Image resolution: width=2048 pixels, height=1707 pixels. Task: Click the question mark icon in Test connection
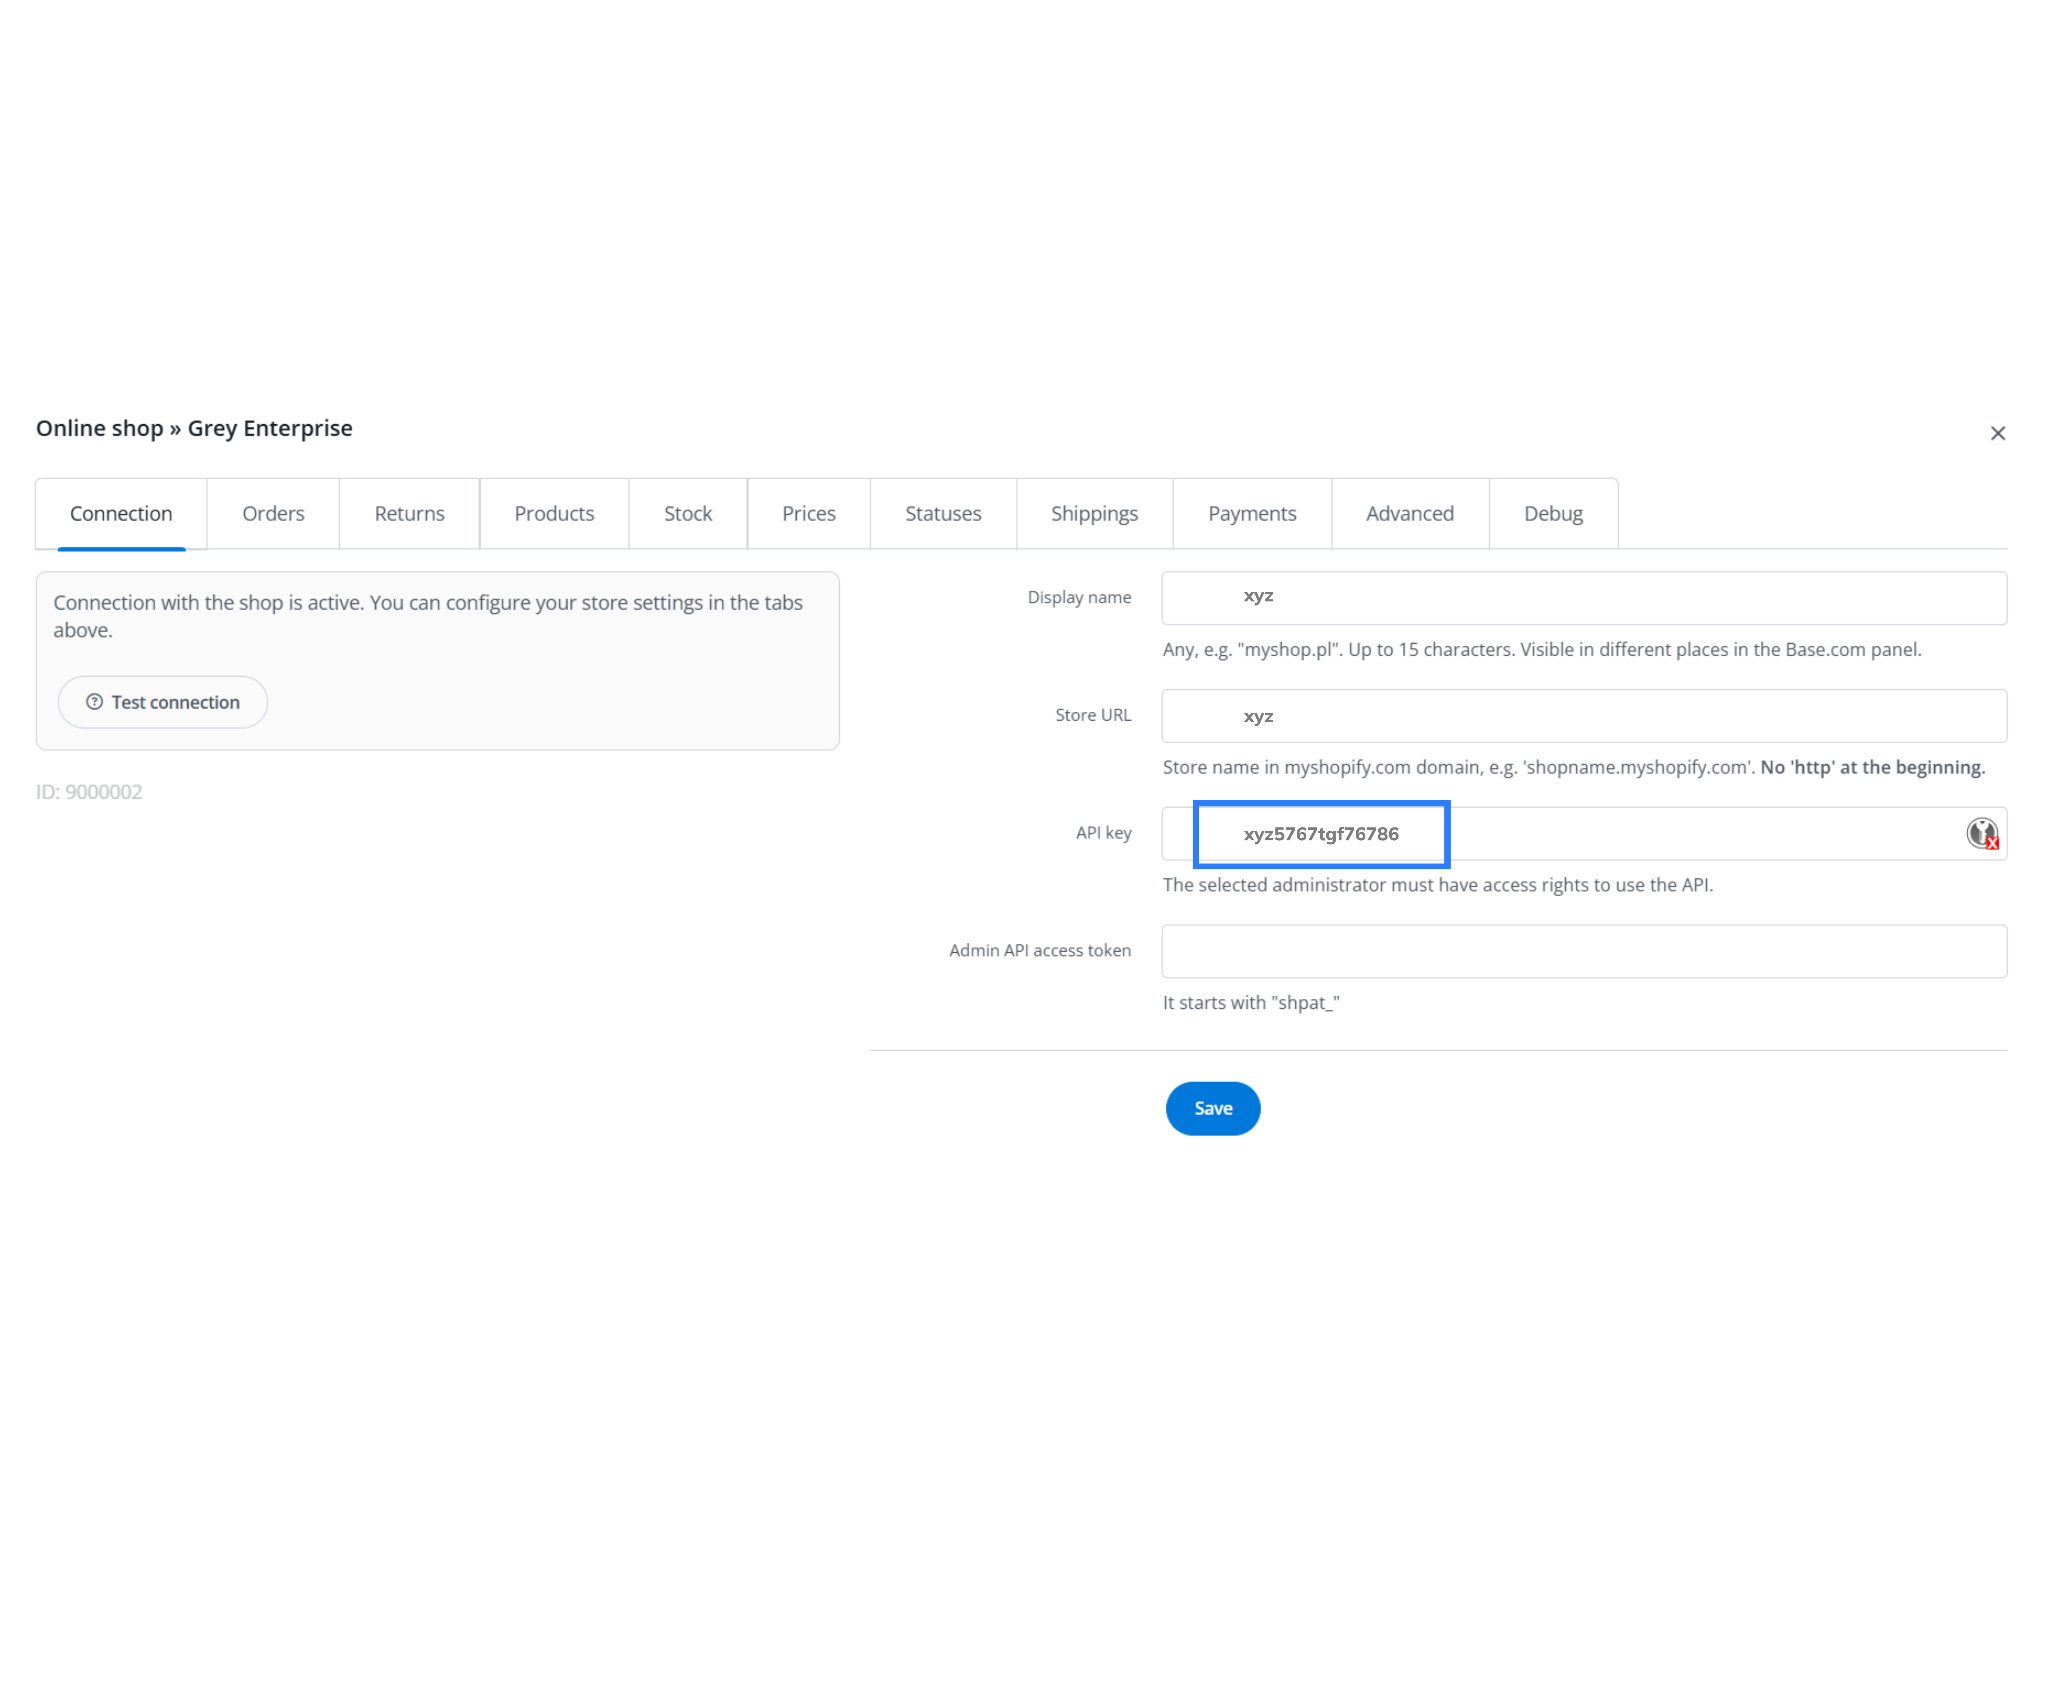click(94, 702)
